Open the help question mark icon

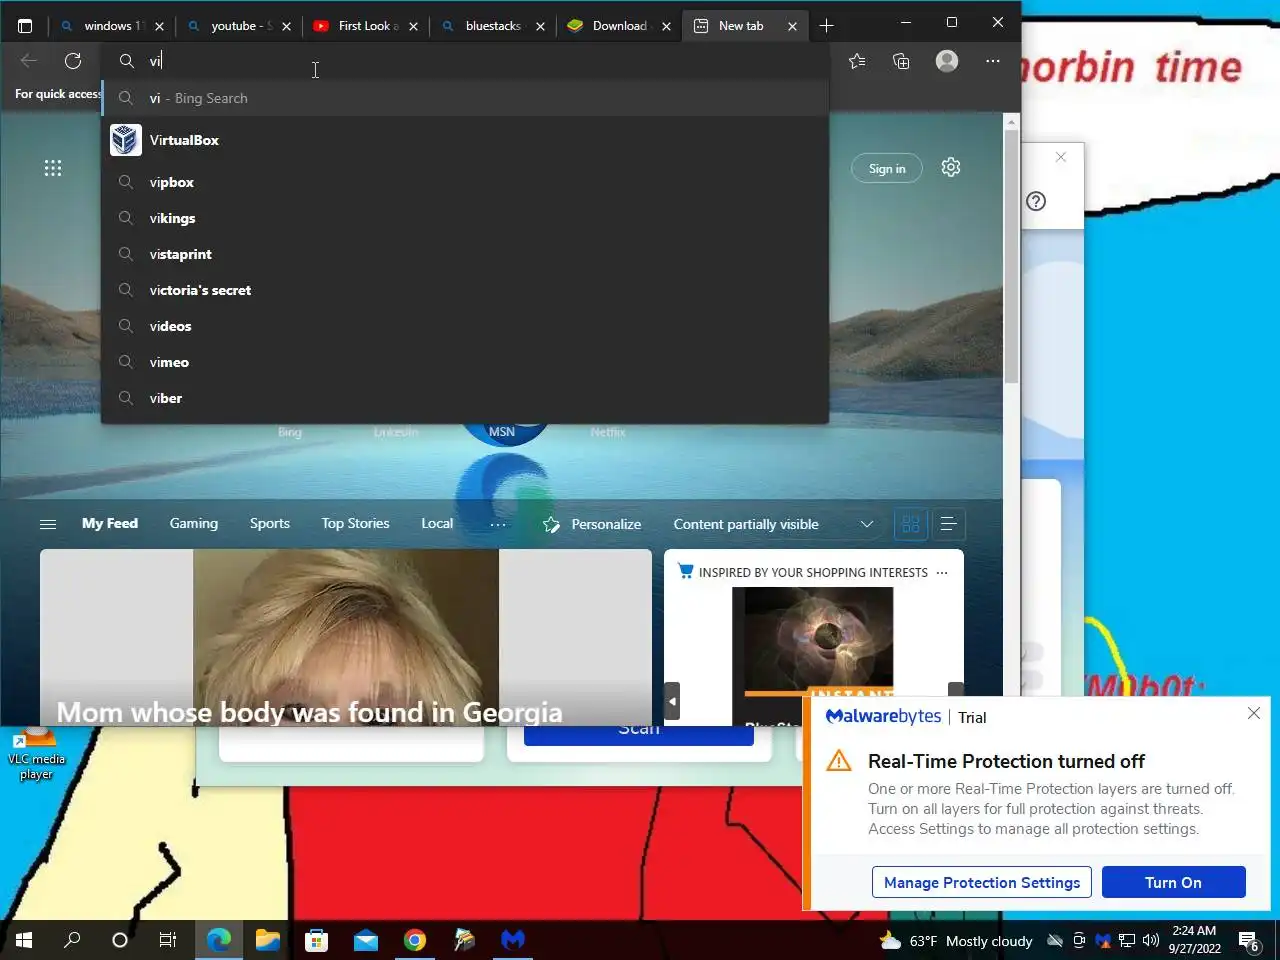1036,201
